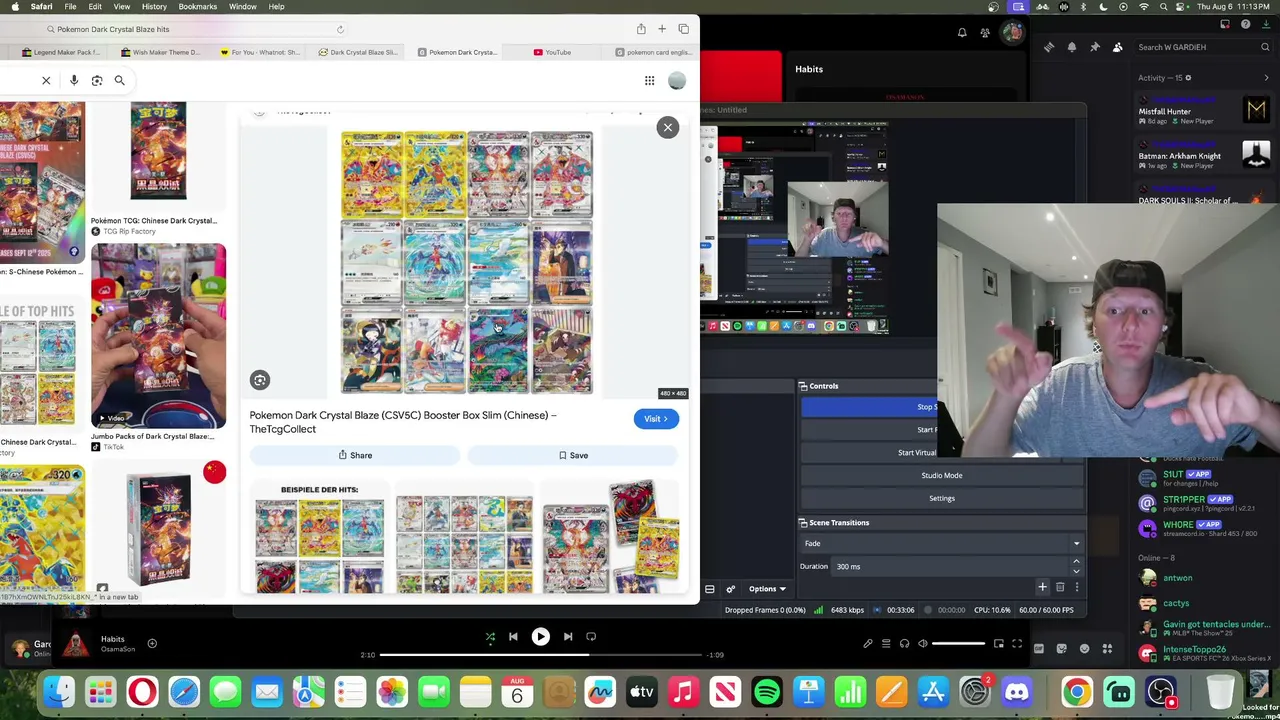Click the Discord search box
The height and width of the screenshot is (720, 1280).
pyautogui.click(x=1205, y=47)
